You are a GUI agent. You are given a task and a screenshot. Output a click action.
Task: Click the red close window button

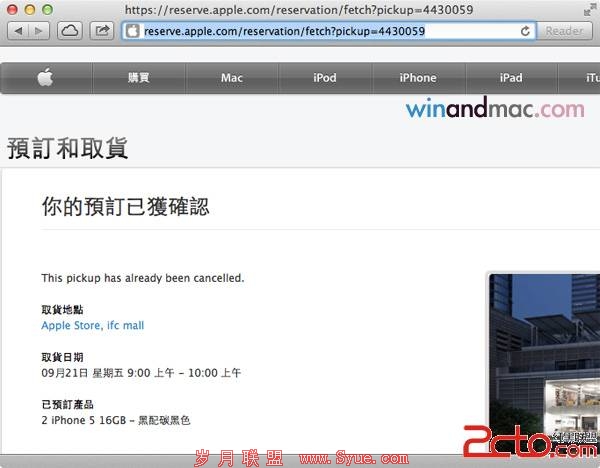tap(12, 10)
